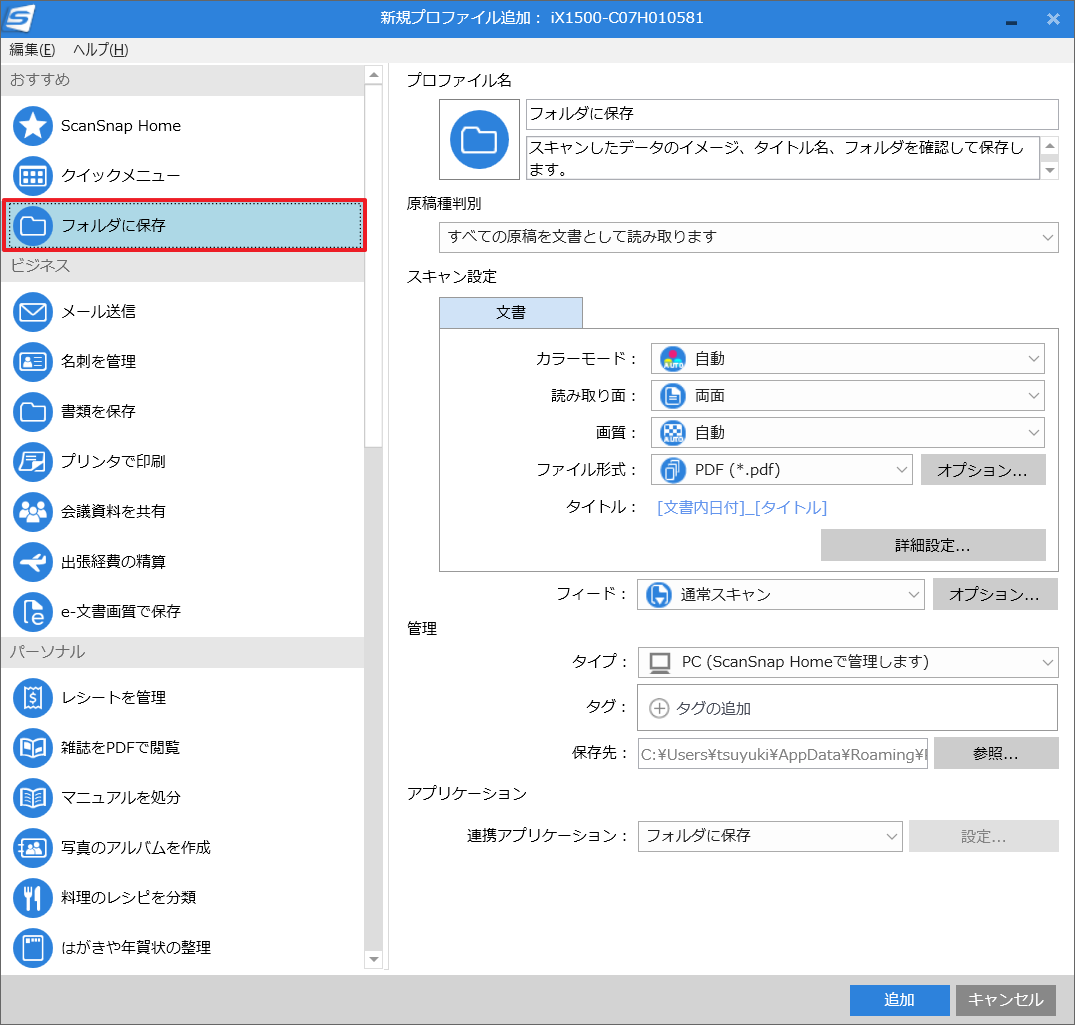Choose the 写真のアルバムを作成 photo icon

click(x=32, y=848)
